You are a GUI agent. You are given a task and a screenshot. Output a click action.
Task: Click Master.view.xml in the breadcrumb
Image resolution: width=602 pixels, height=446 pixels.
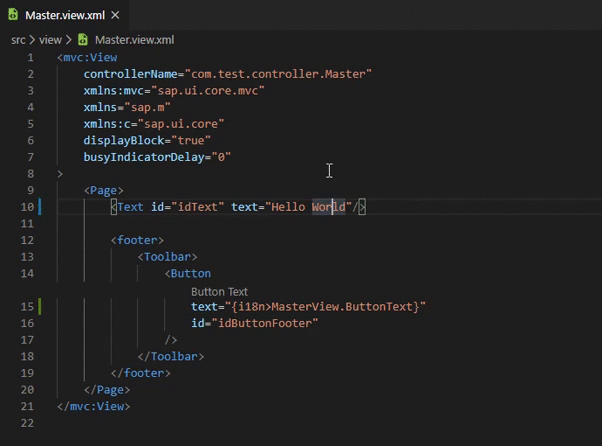tap(135, 40)
